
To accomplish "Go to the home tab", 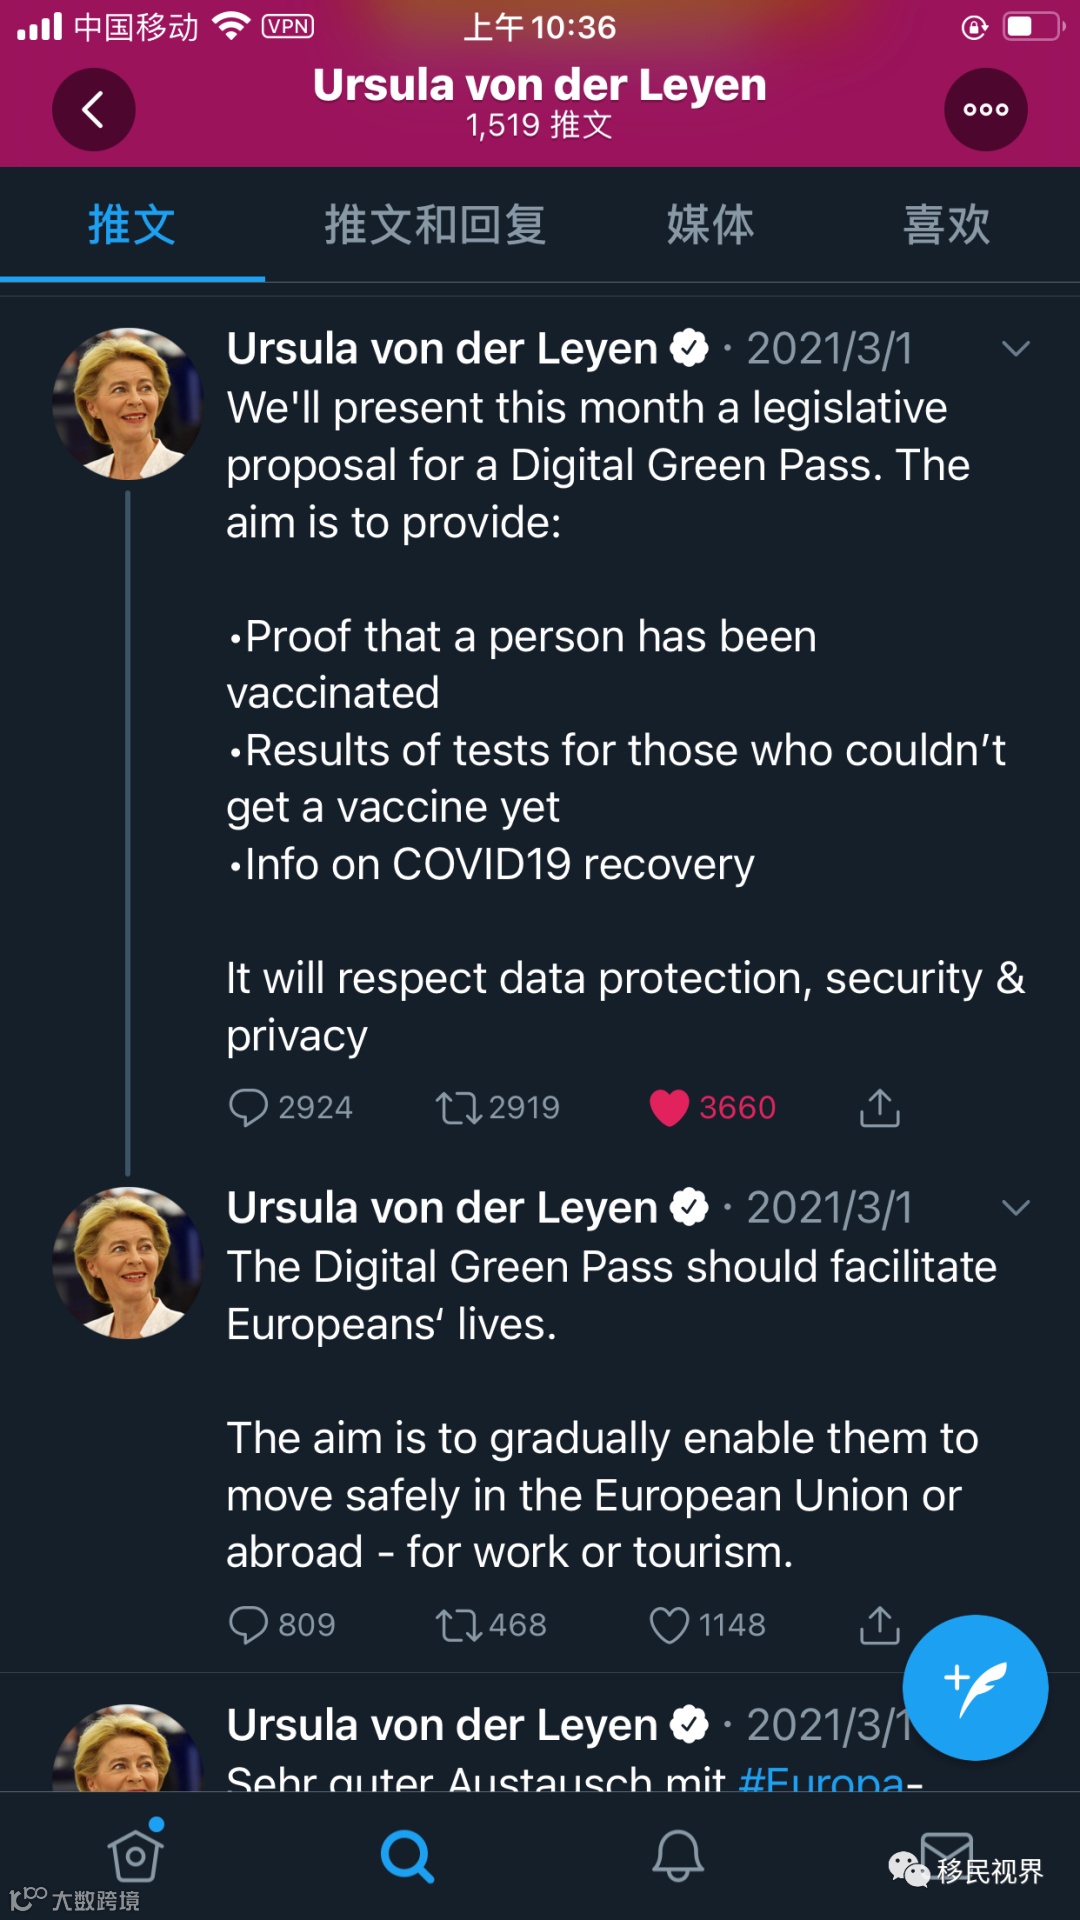I will point(136,1856).
